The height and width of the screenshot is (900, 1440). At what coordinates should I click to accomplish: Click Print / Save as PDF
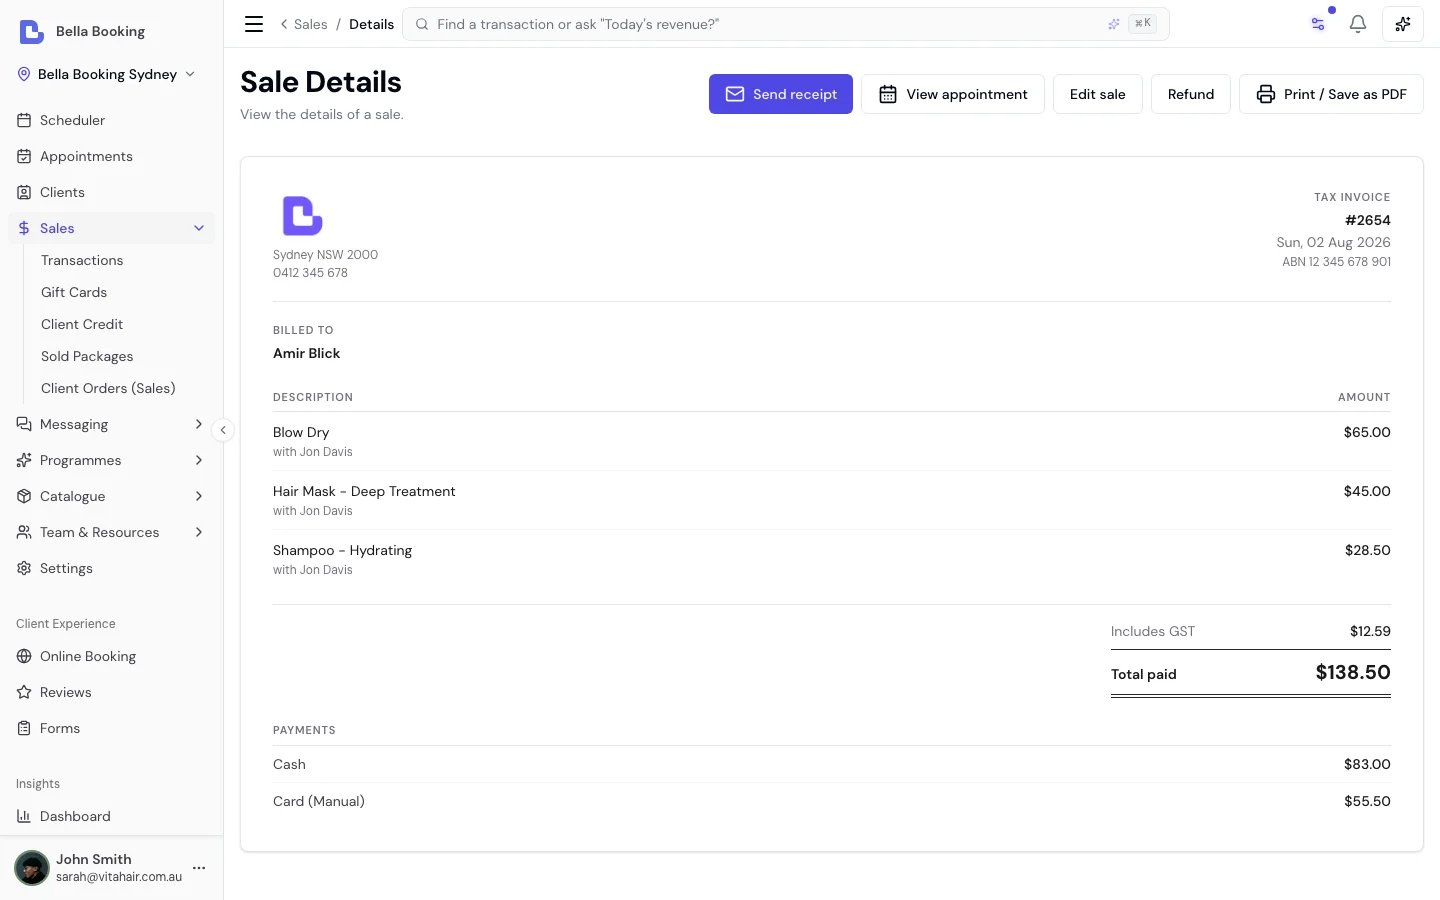click(x=1331, y=94)
